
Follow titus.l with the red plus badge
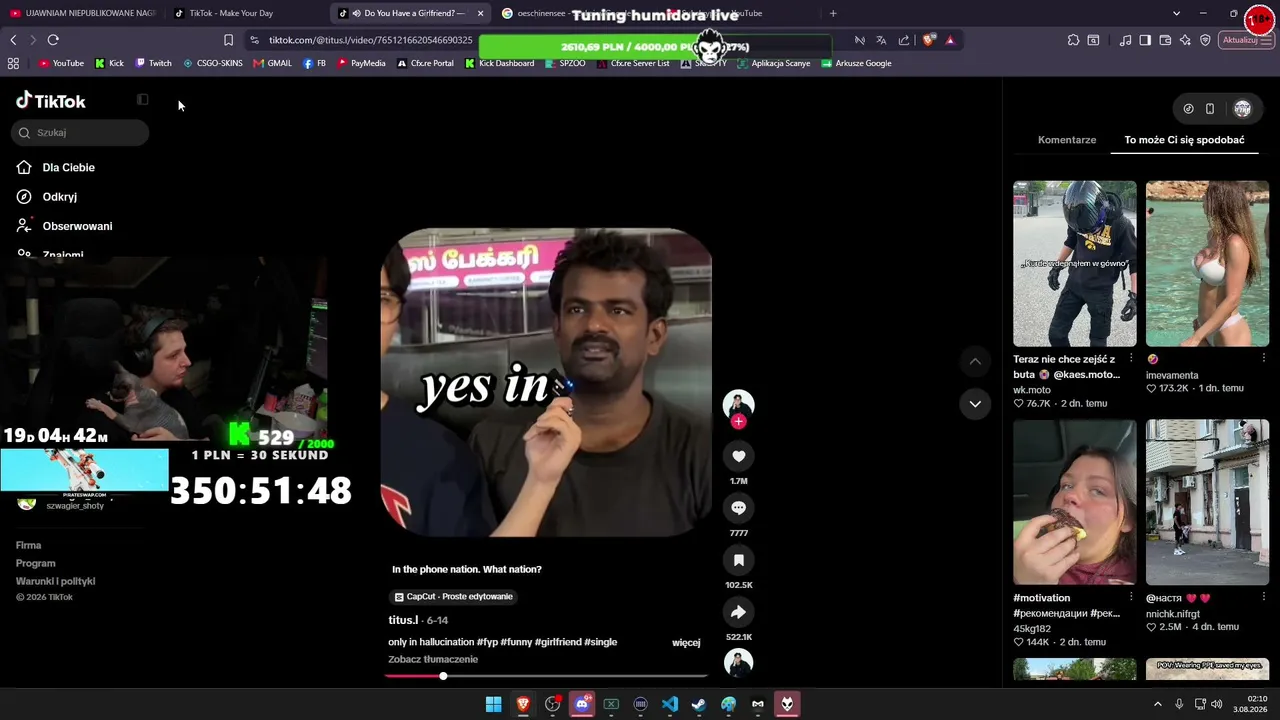point(739,422)
